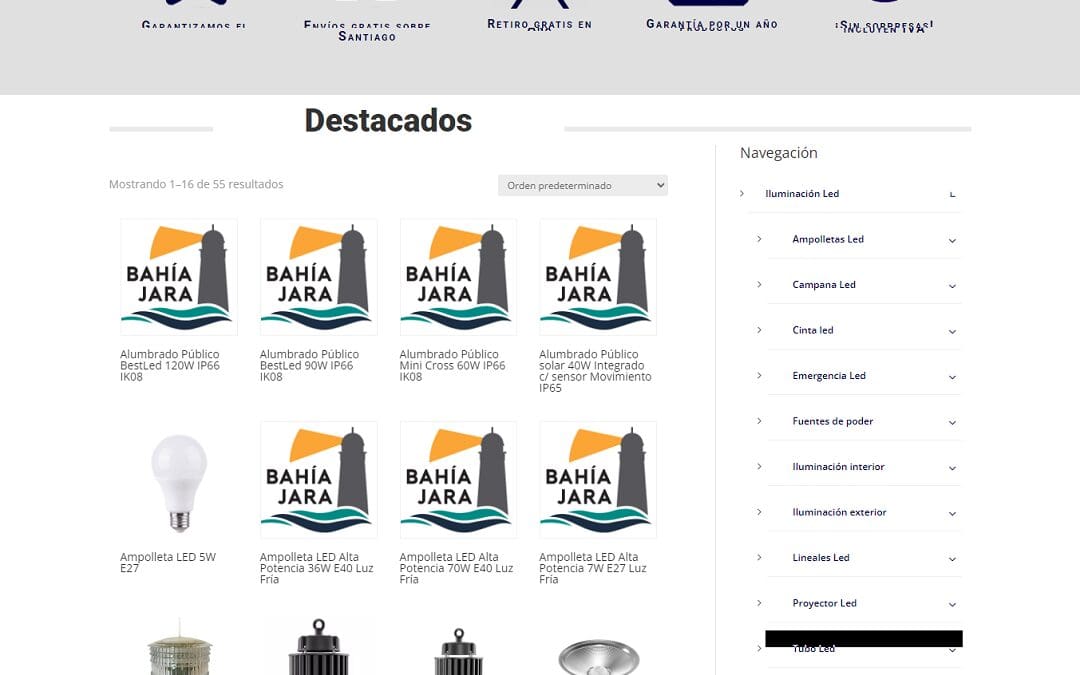Open the Iluminación interior category
Screen dimensions: 1080x675
pos(838,466)
